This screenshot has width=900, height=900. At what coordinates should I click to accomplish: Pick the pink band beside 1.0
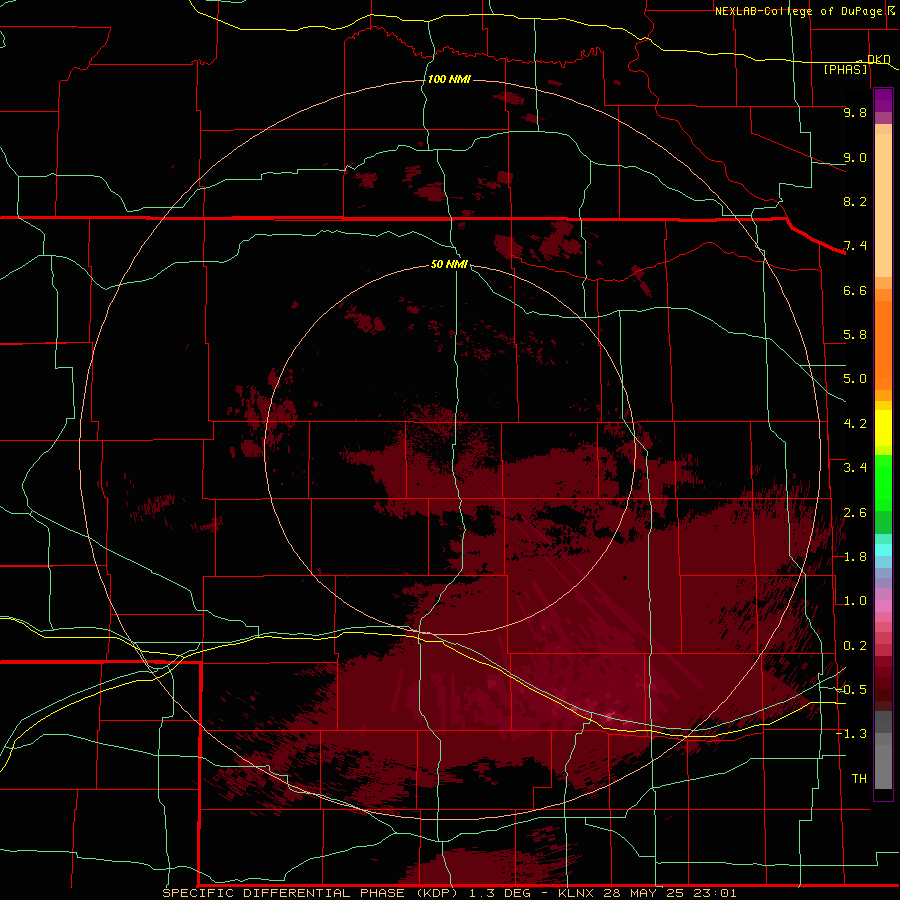pos(883,606)
